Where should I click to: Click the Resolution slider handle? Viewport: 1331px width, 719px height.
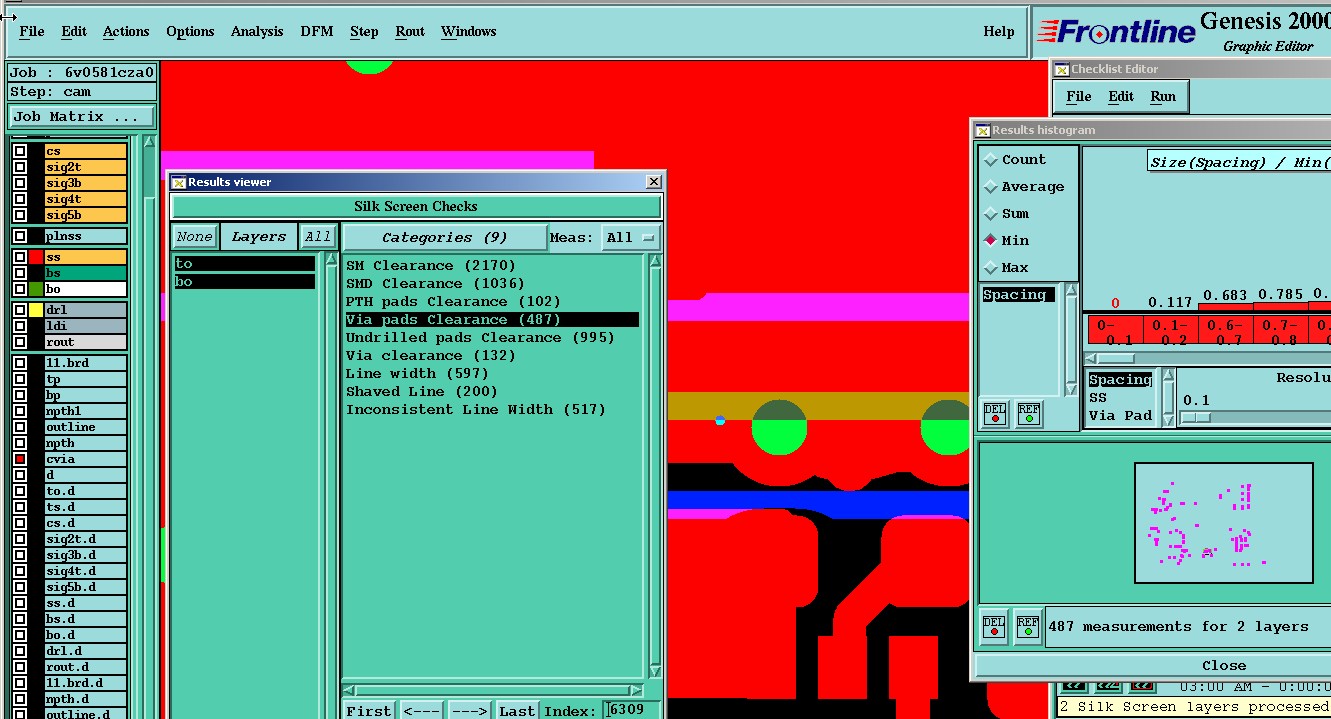[1196, 417]
